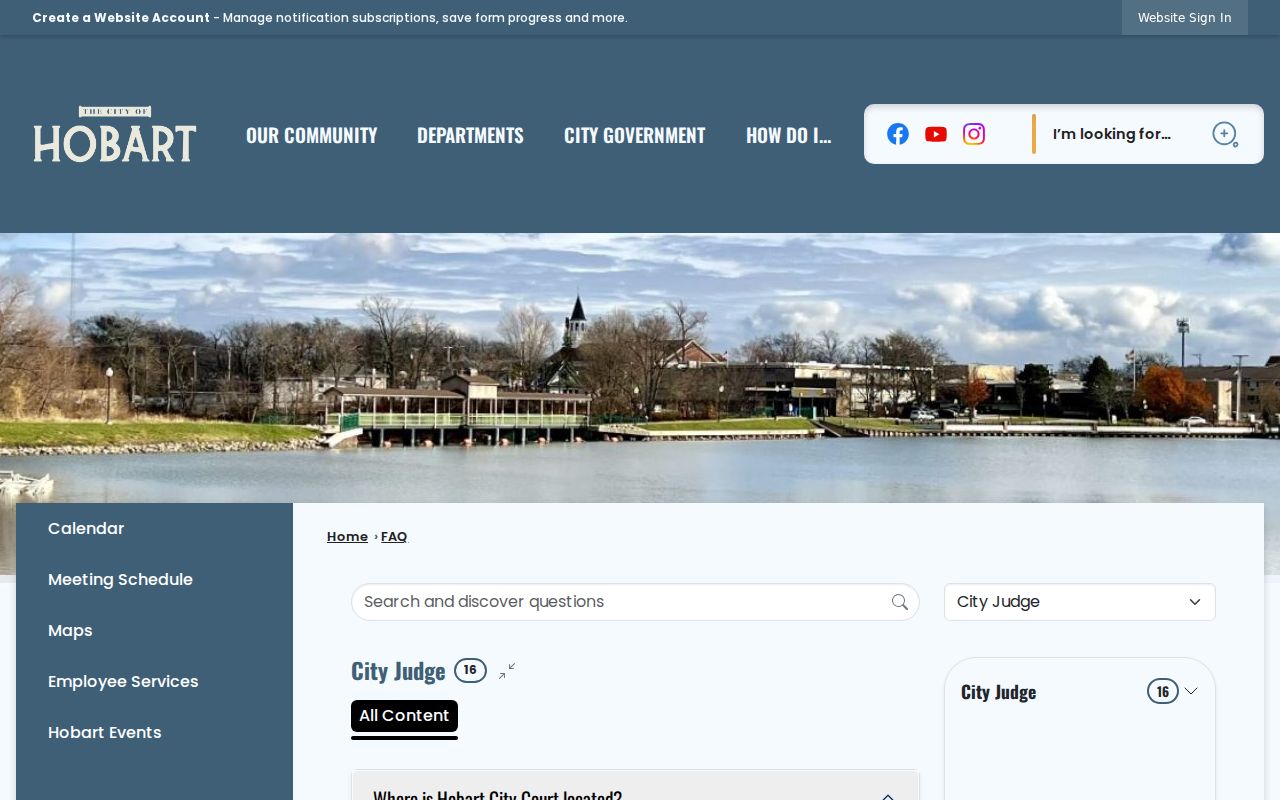Open the City Government menu
Viewport: 1280px width, 800px height.
tap(635, 135)
